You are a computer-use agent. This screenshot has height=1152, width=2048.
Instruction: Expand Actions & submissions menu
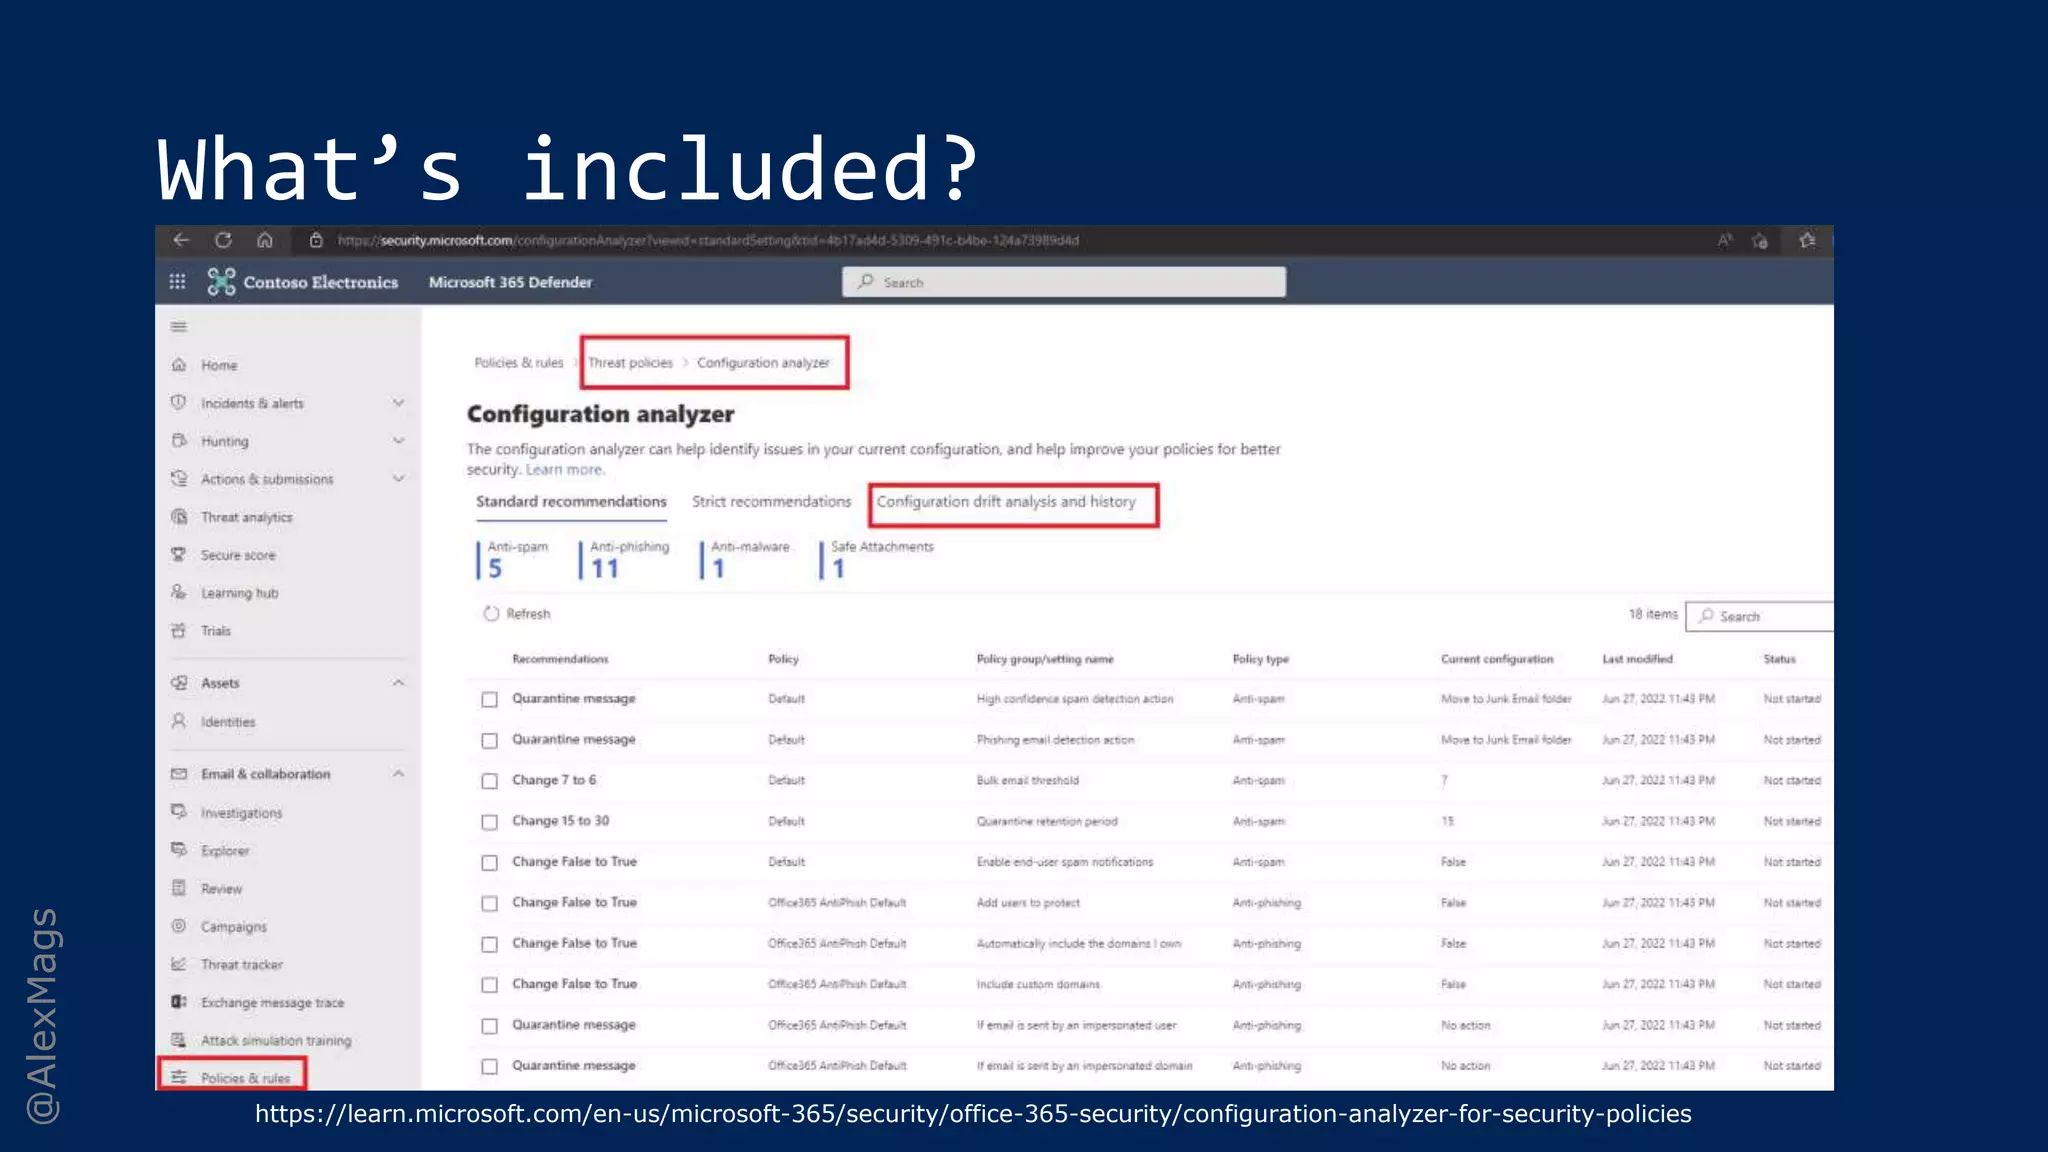point(398,479)
